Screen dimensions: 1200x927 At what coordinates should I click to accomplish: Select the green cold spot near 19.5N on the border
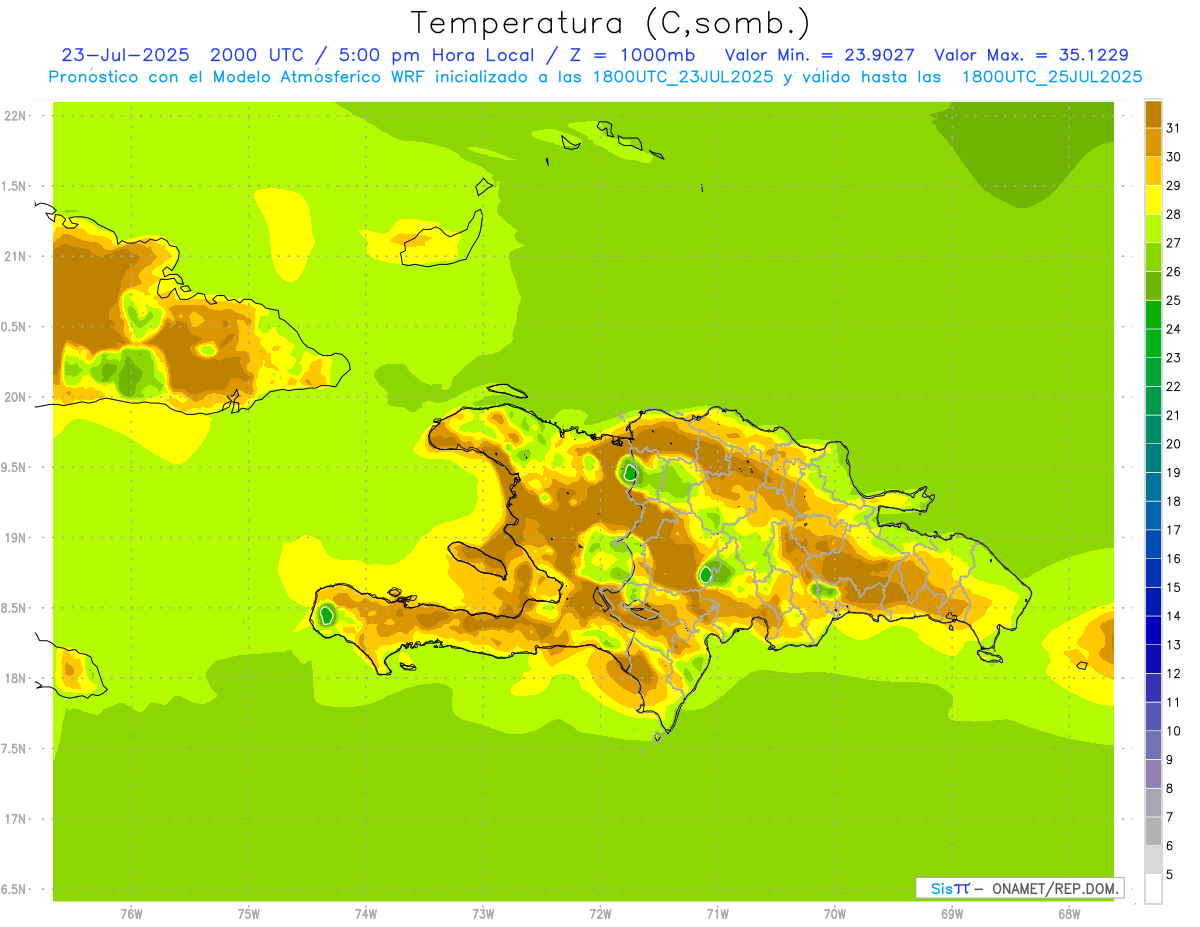click(x=629, y=472)
